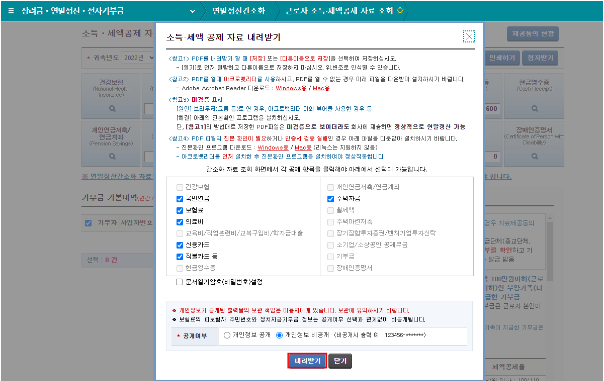Click magnifier icon under 건강보험 card
This screenshot has height=381, width=604.
coord(112,109)
